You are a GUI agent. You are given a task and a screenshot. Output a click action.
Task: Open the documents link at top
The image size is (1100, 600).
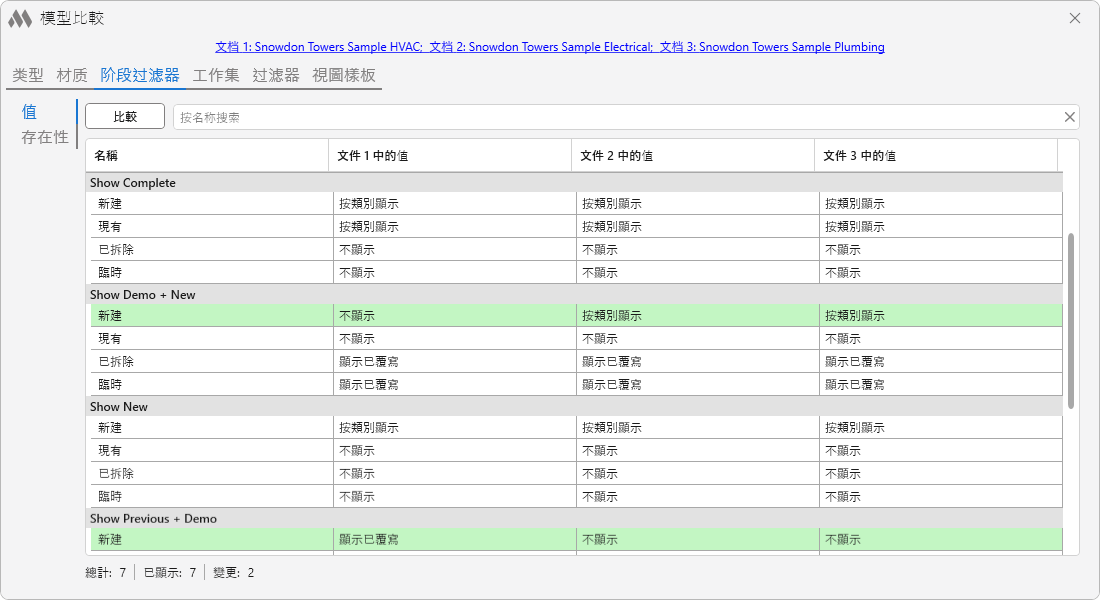pos(549,47)
